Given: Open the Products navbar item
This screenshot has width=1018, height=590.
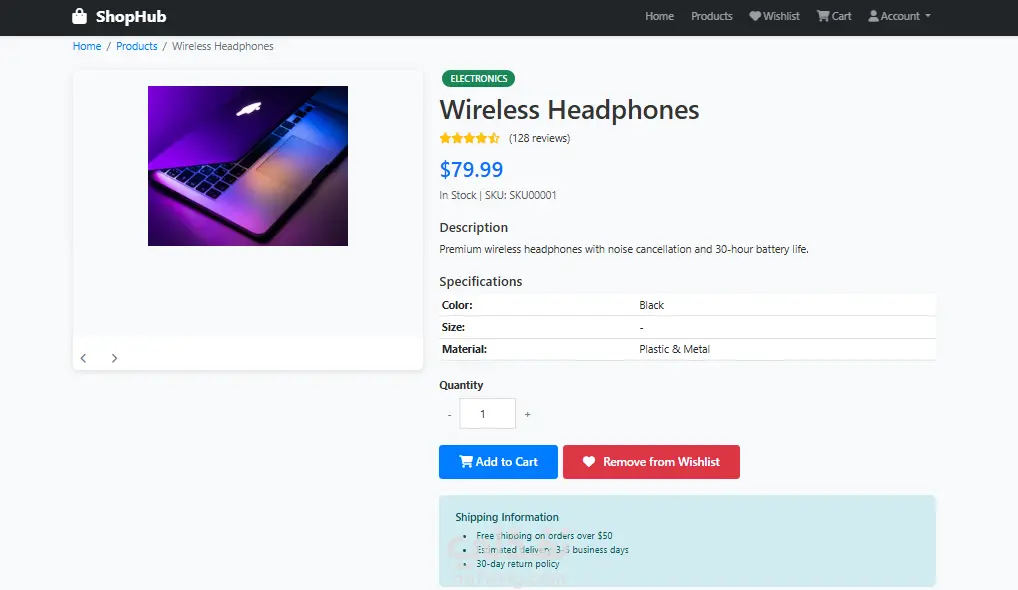Looking at the screenshot, I should (711, 16).
